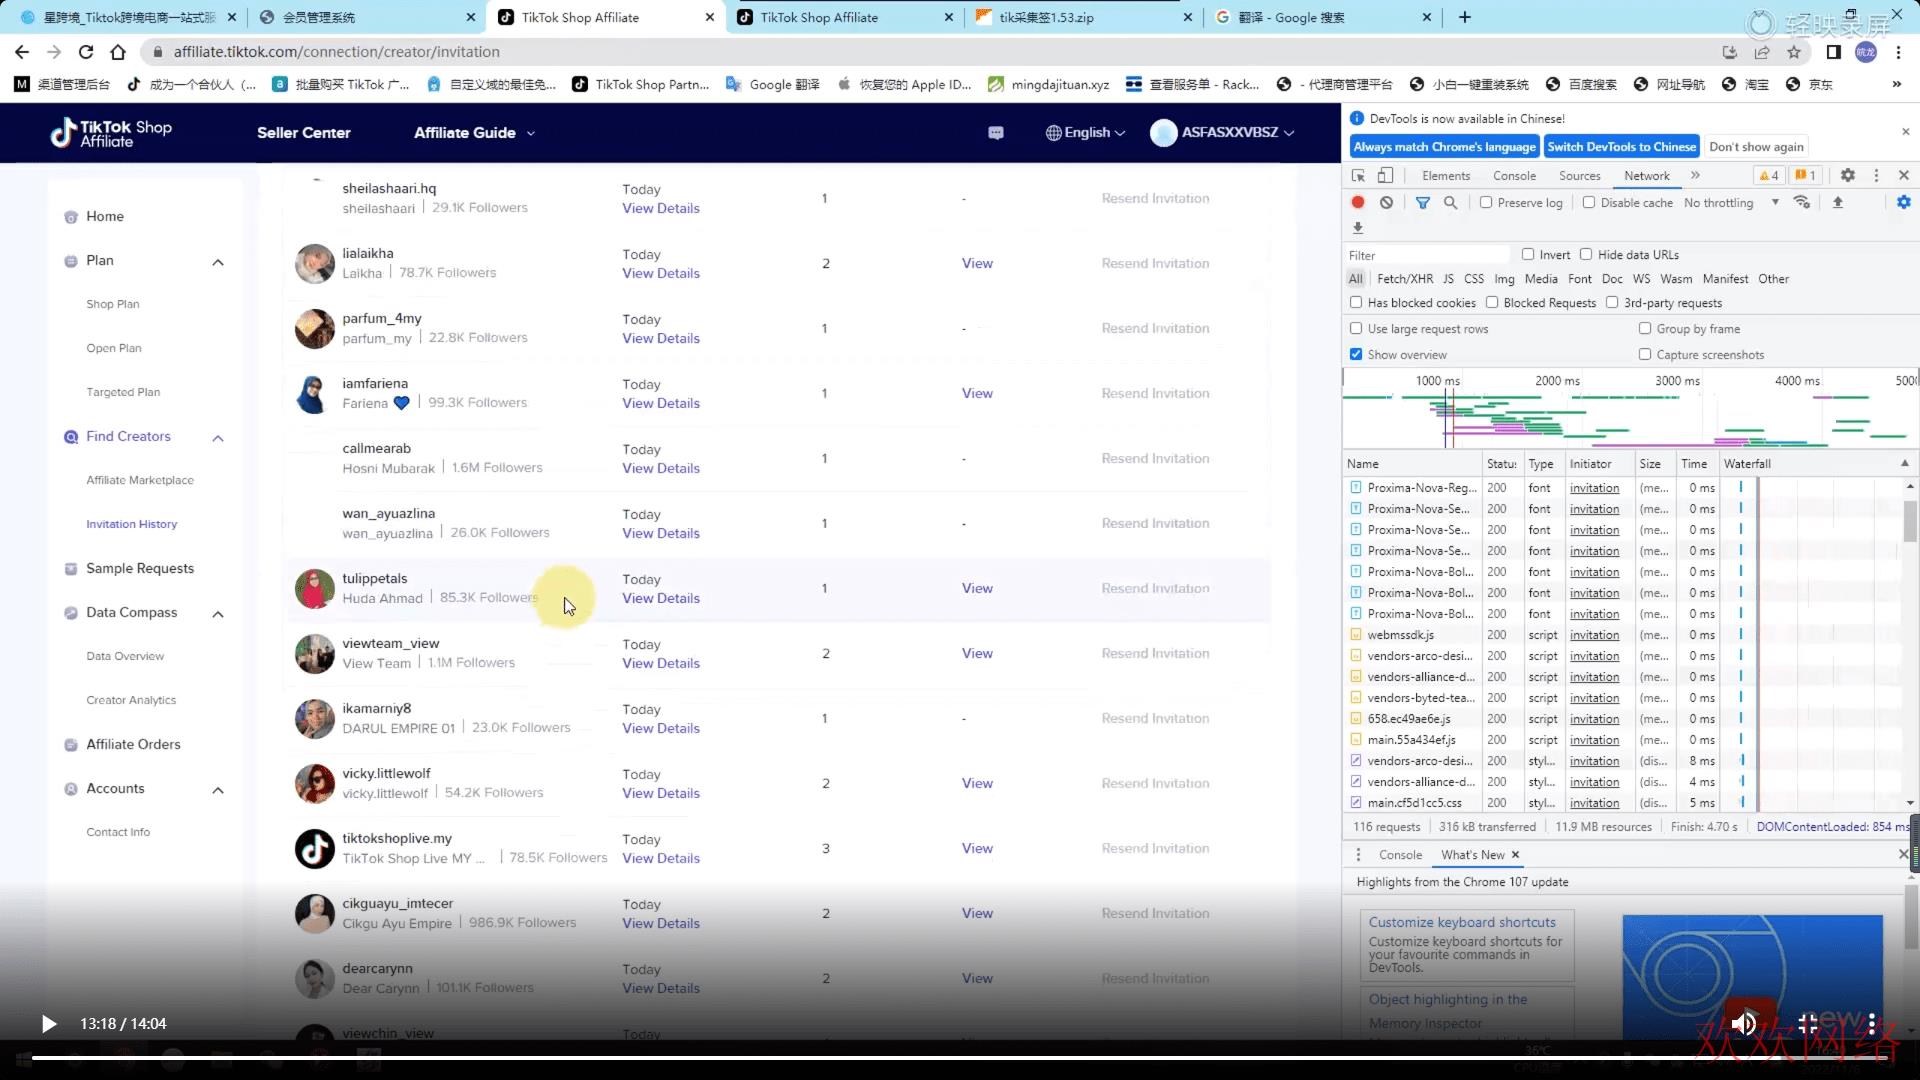The width and height of the screenshot is (1920, 1080).
Task: Enter video fullscreen mode
Action: pyautogui.click(x=1808, y=1023)
